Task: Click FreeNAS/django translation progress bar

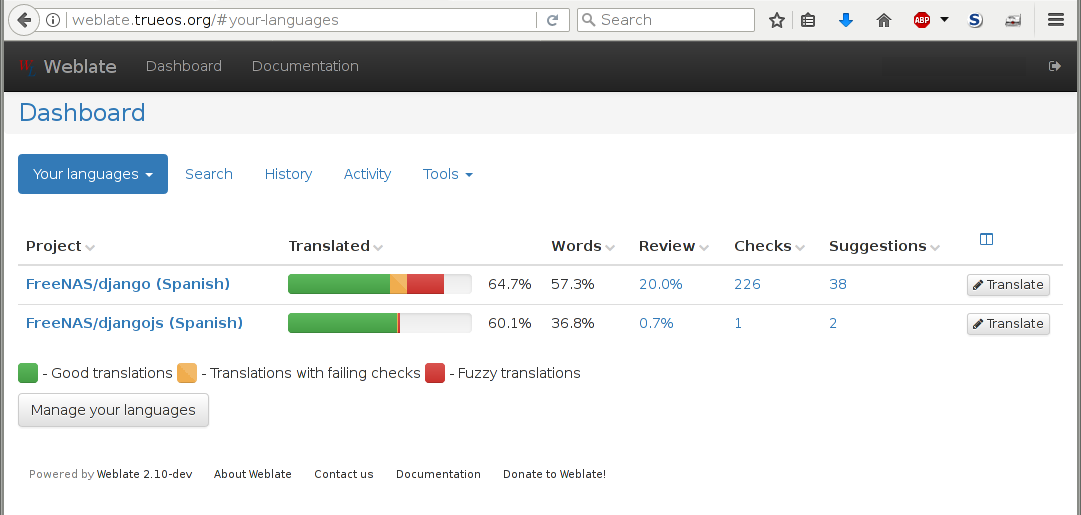Action: pyautogui.click(x=380, y=284)
